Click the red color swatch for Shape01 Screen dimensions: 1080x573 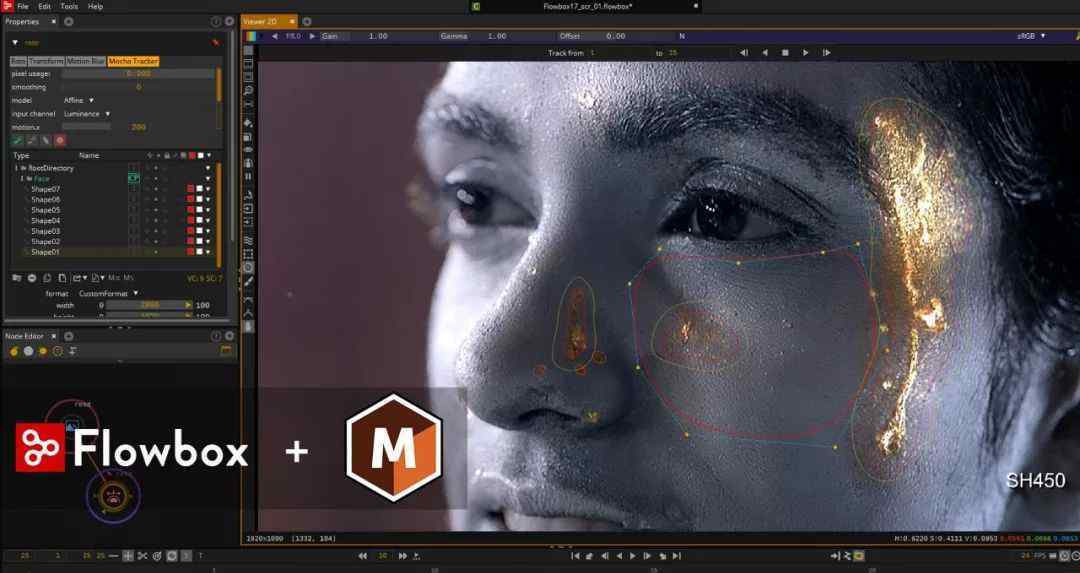point(190,252)
